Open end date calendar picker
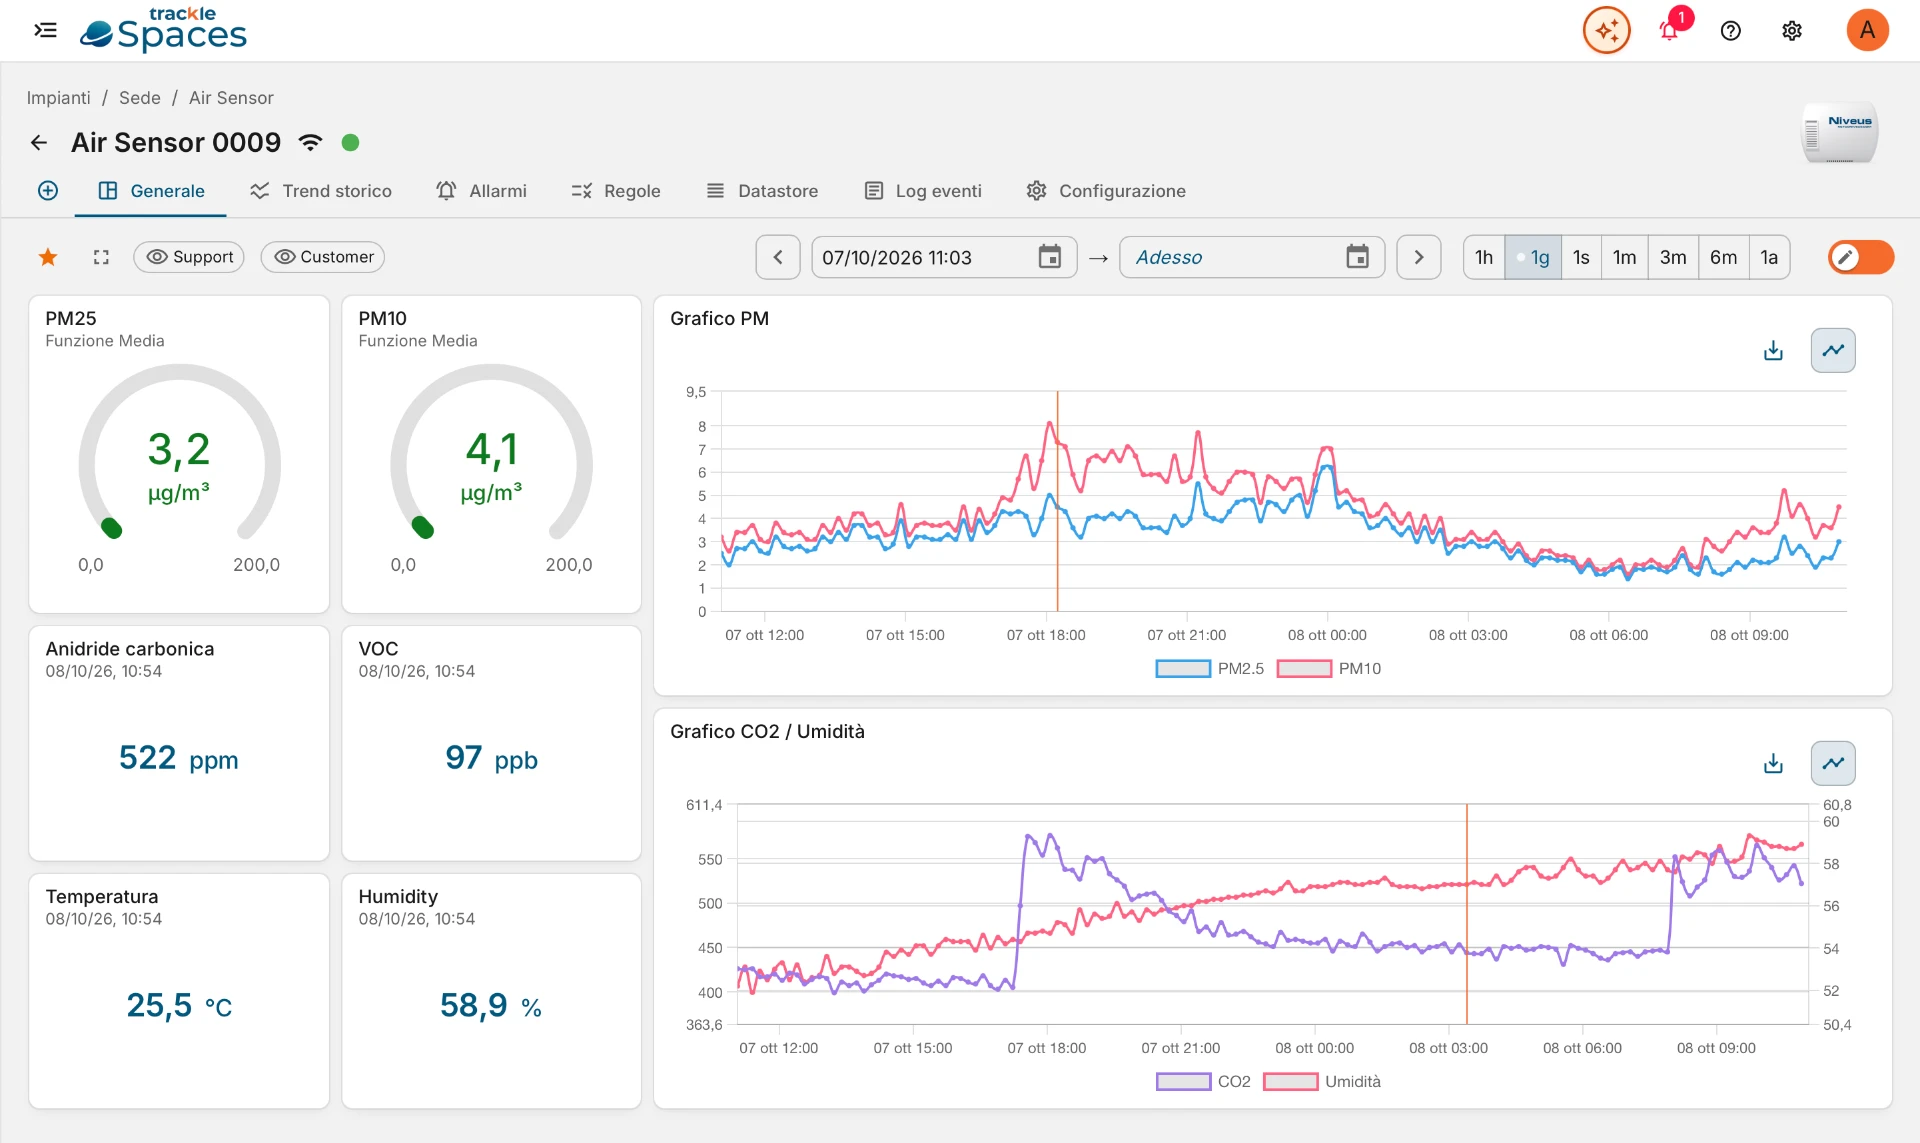 pos(1357,257)
